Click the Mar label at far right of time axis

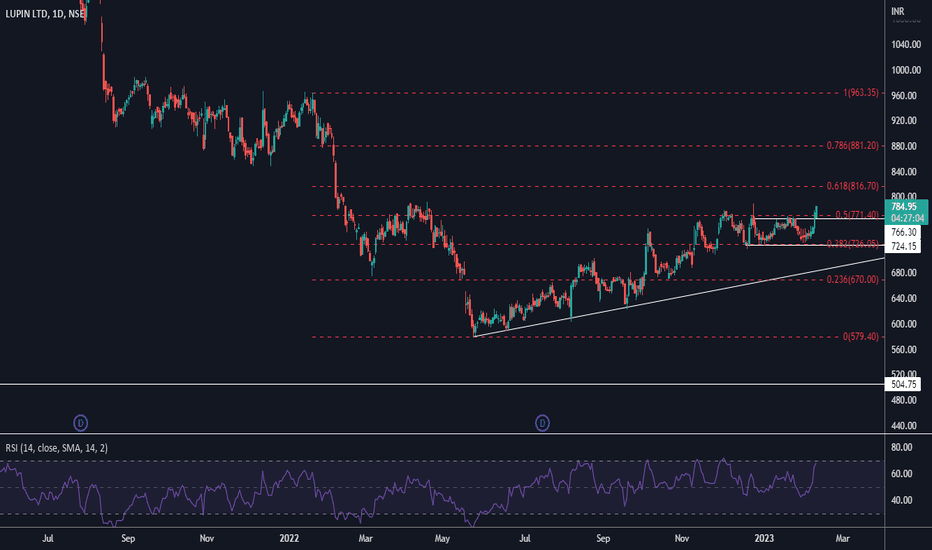[x=842, y=538]
